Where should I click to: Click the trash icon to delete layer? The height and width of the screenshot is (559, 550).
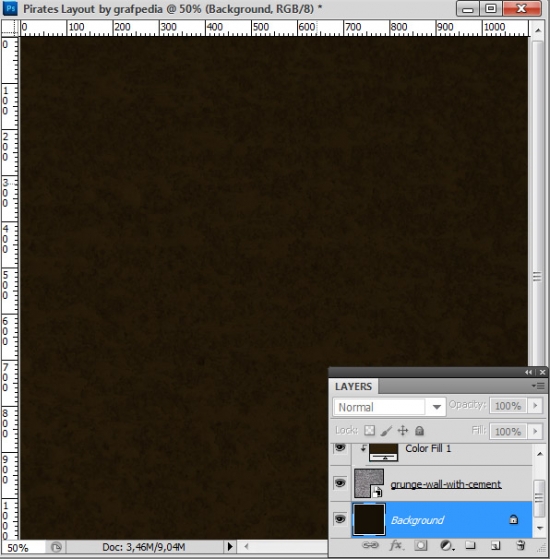[x=520, y=545]
